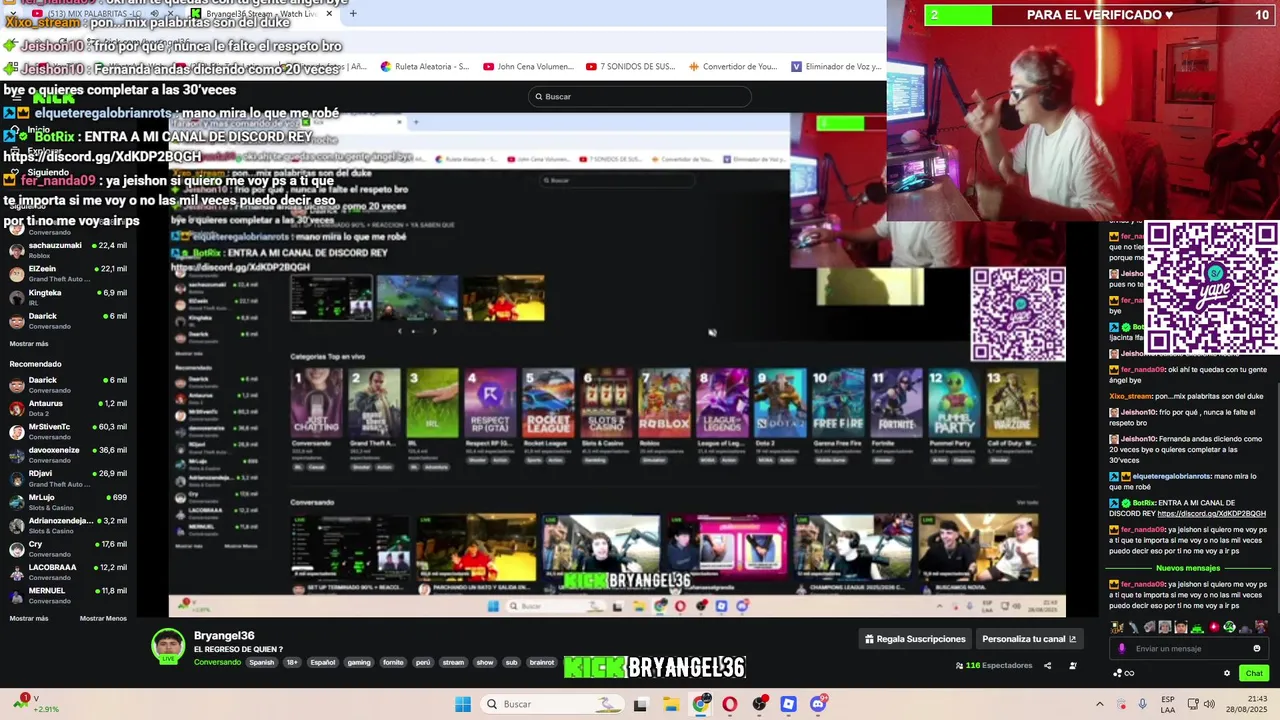Open Cry recommended channel
This screenshot has height=720, width=1280.
[70, 549]
